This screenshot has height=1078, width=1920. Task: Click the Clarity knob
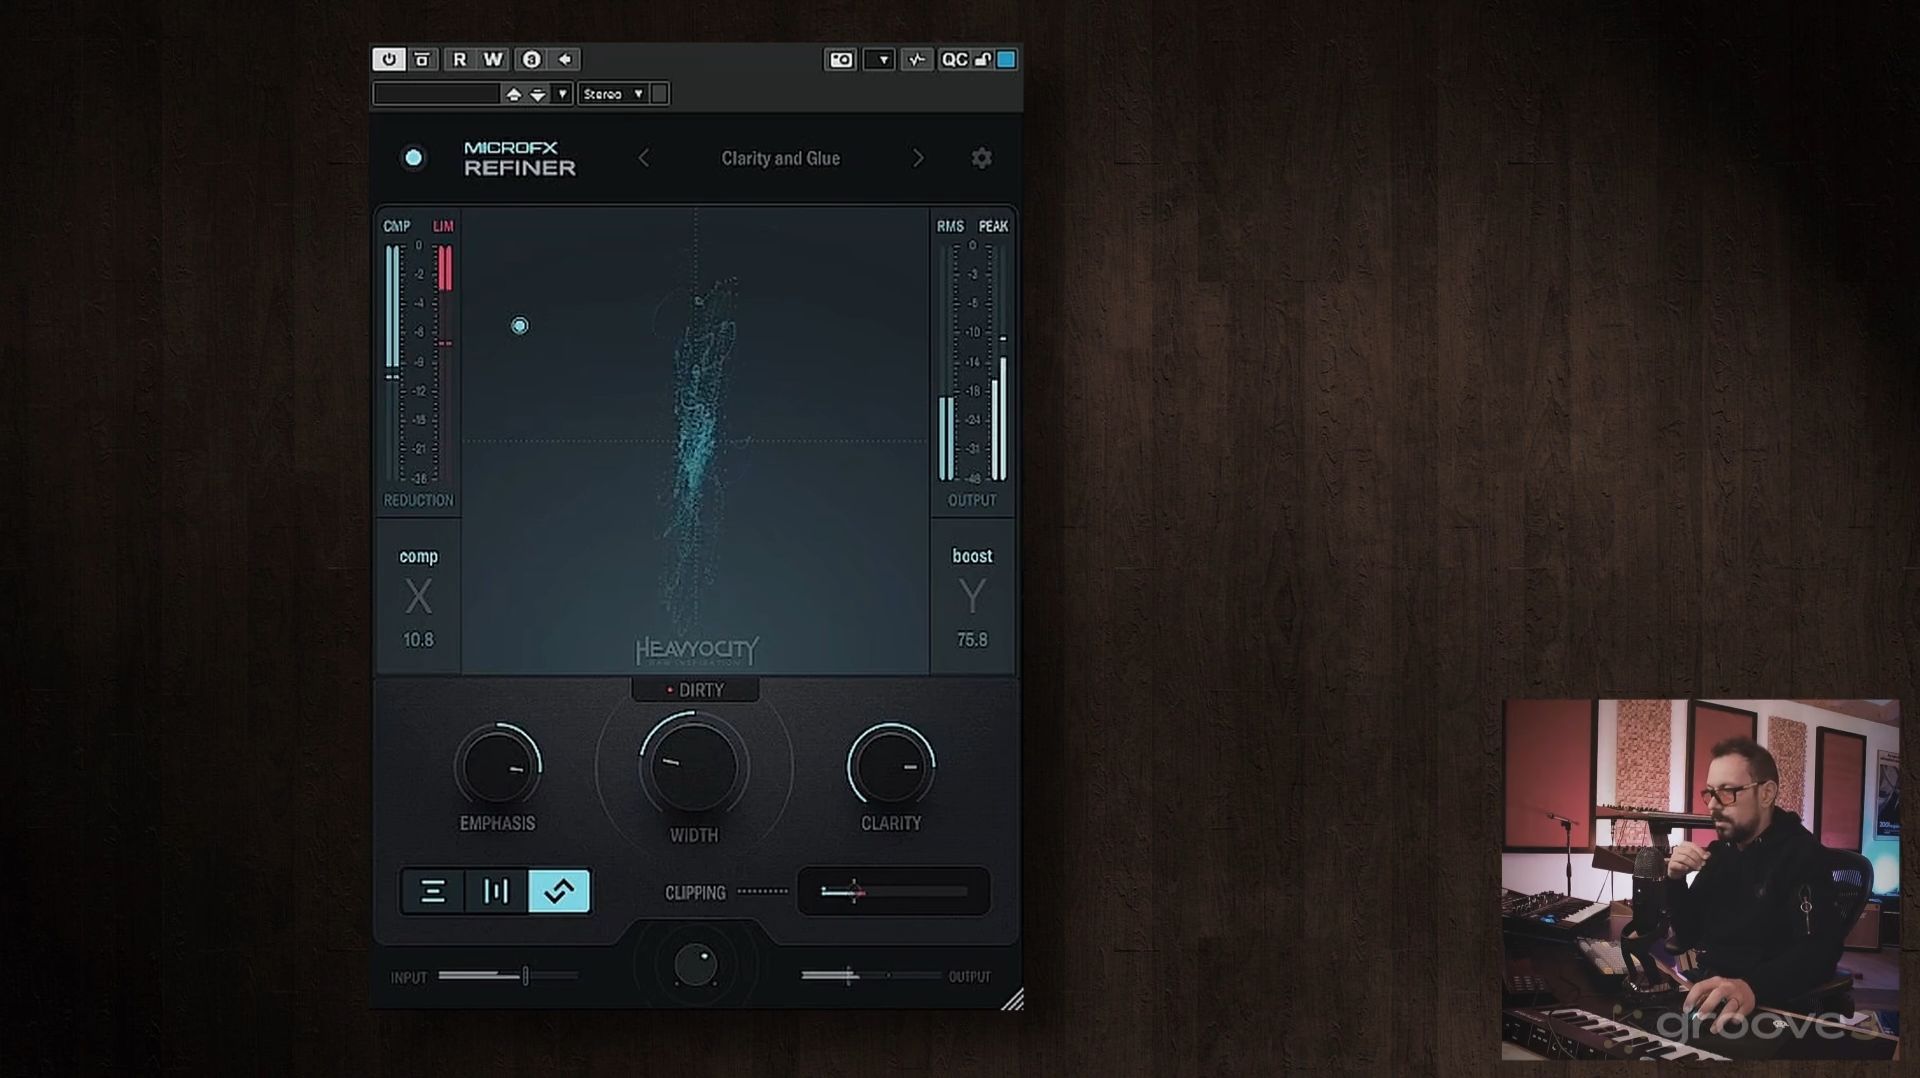[x=891, y=767]
